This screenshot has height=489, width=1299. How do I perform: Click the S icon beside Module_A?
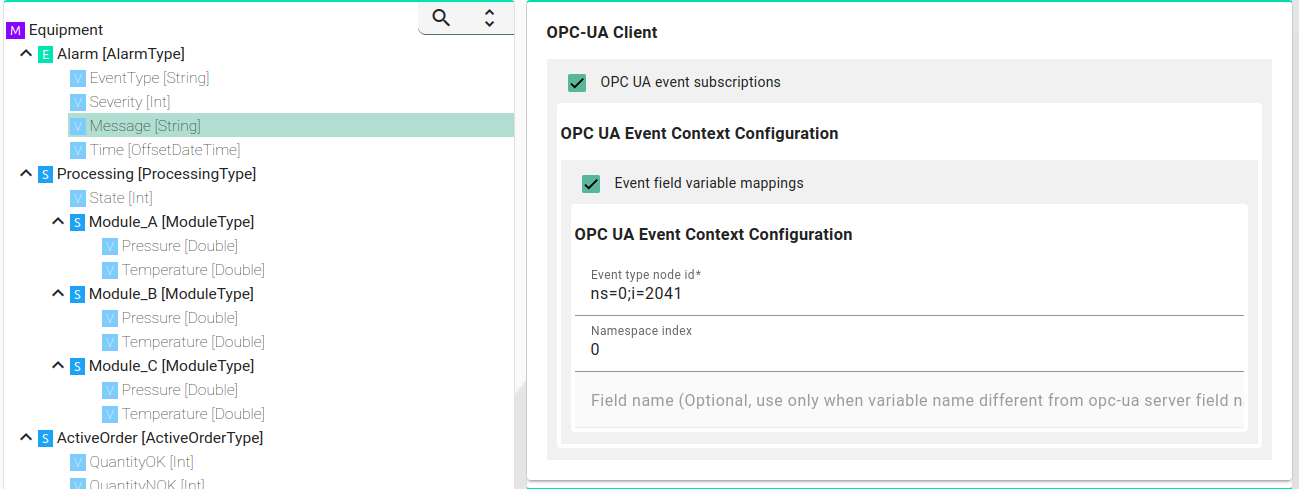click(78, 222)
